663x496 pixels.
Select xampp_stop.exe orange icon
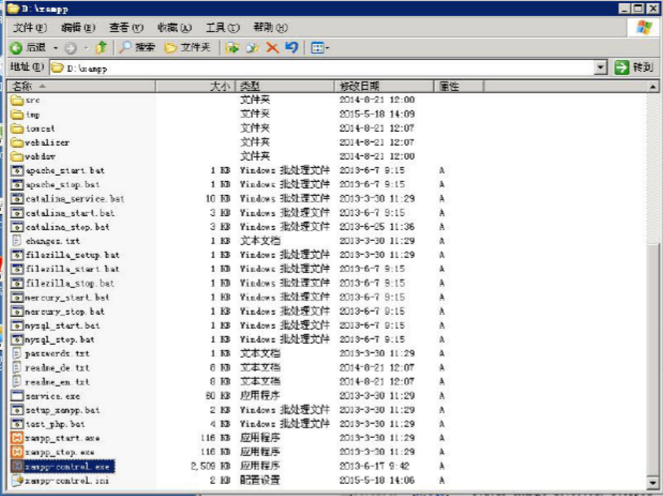pos(17,452)
